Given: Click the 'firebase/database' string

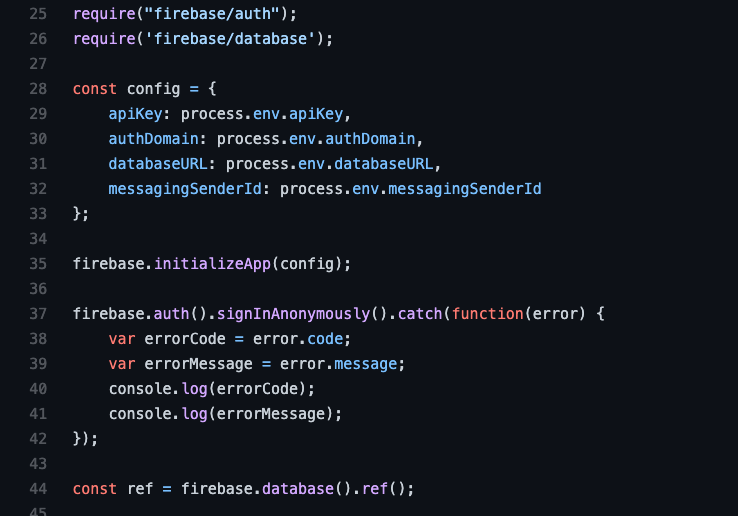Looking at the screenshot, I should 230,39.
